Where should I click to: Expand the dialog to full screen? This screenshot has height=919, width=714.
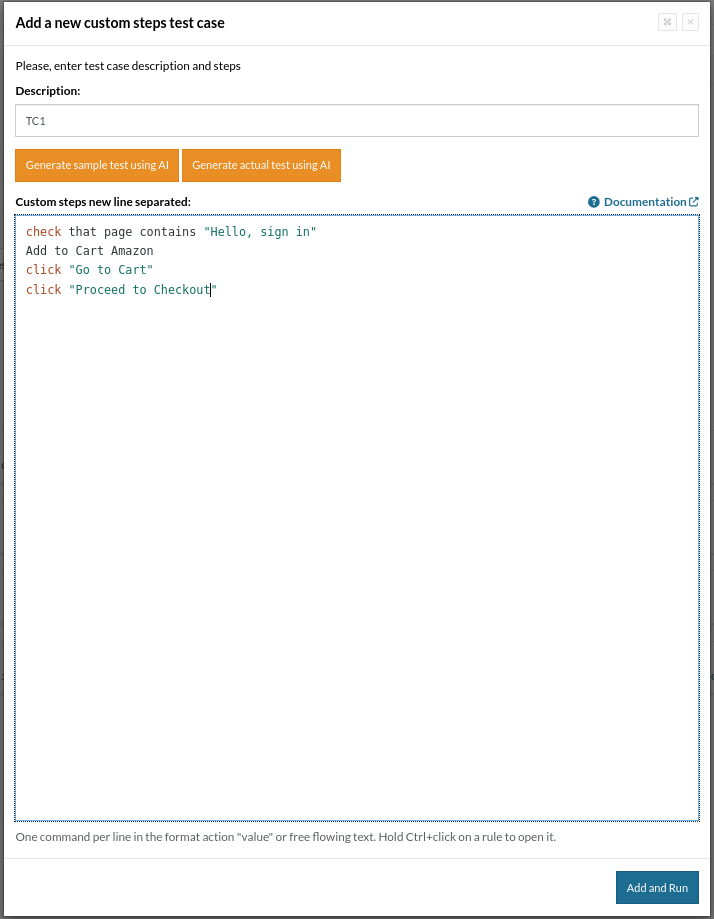[667, 22]
